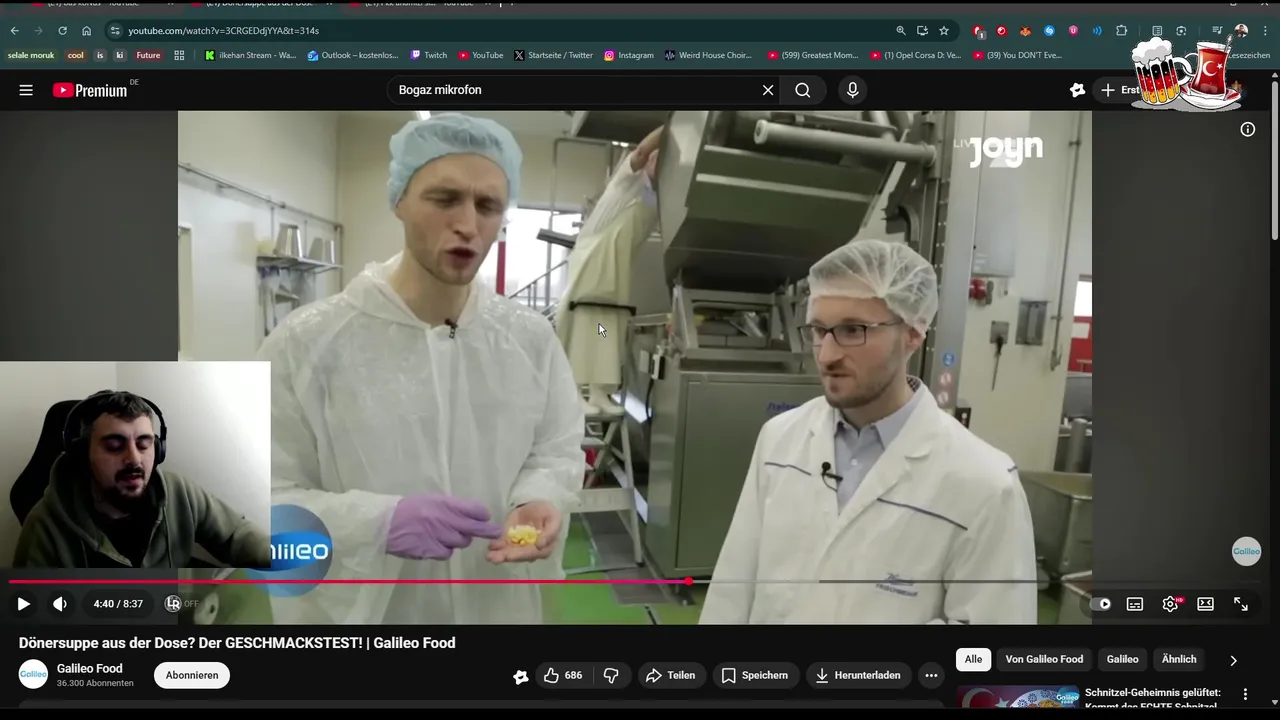Select the 'Von Galileo Food' filter chip

pos(1044,659)
